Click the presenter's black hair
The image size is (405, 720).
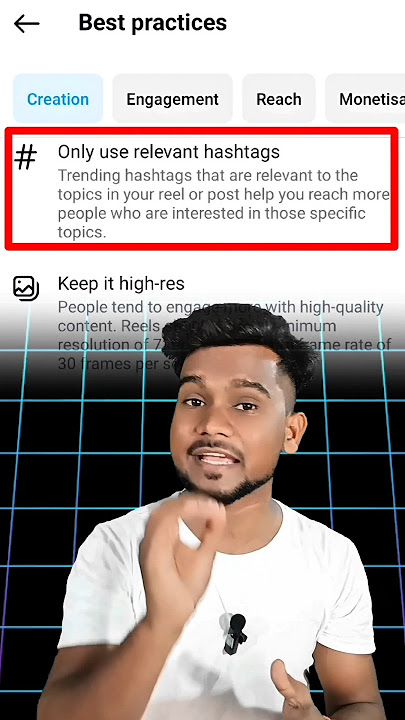coord(239,338)
